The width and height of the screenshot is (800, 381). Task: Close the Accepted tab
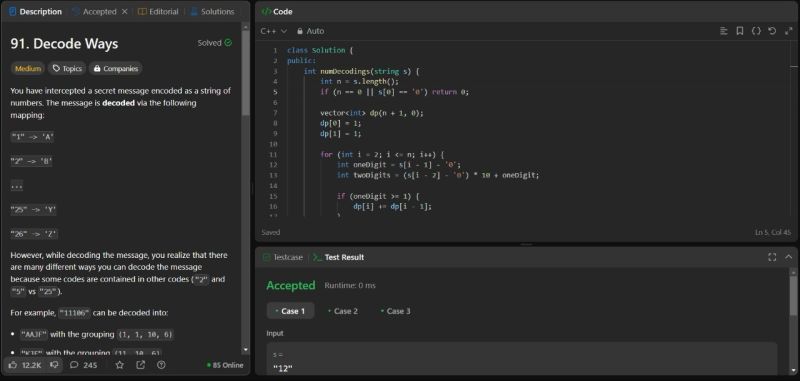point(124,11)
